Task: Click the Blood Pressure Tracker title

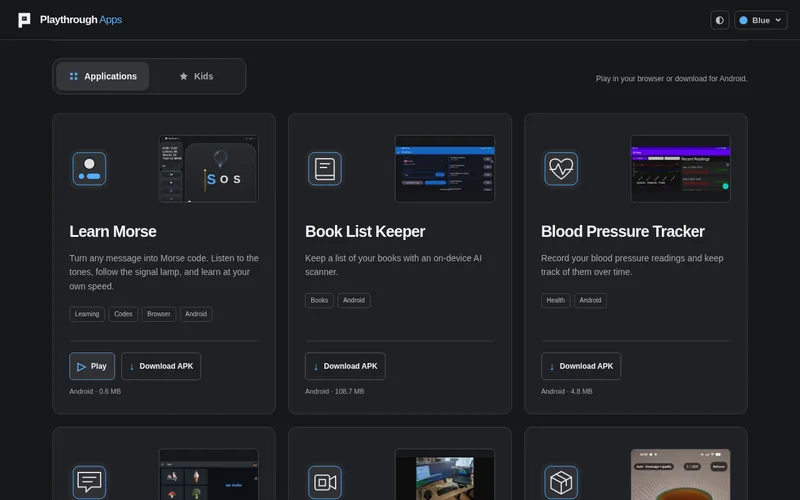Action: (x=622, y=232)
